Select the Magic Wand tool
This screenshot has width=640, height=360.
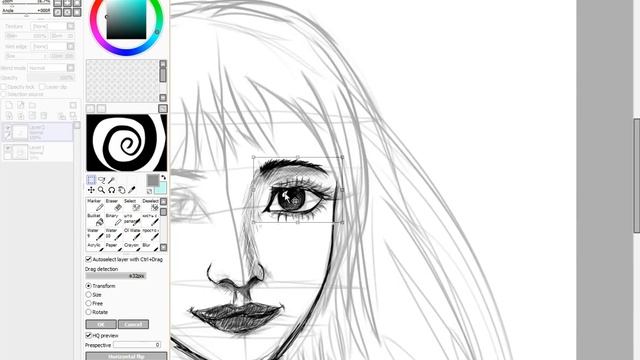click(111, 180)
